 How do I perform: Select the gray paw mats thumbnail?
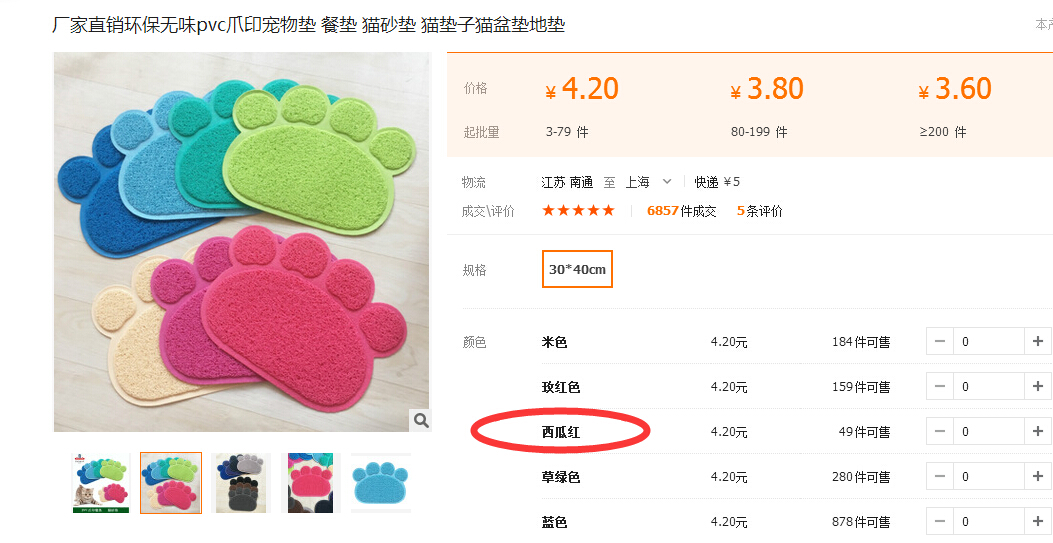241,483
